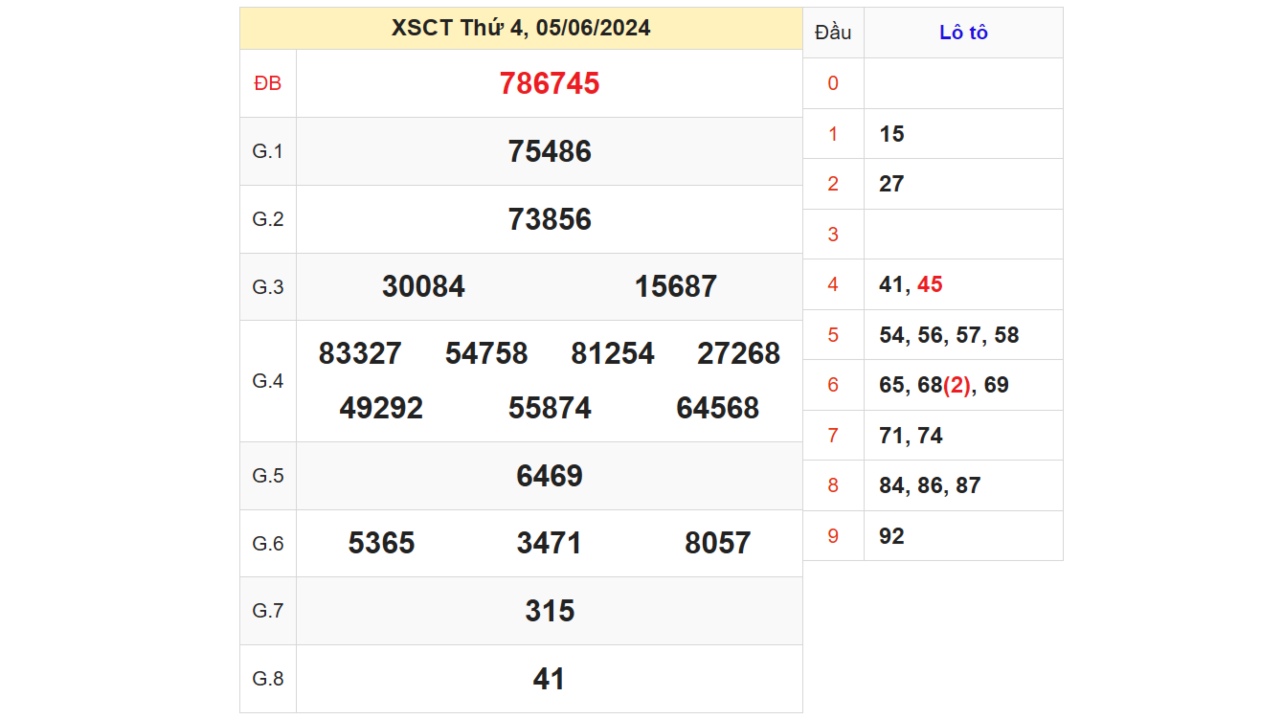Image resolution: width=1280 pixels, height=720 pixels.
Task: Click the head digit 8 cell
Action: pyautogui.click(x=833, y=485)
